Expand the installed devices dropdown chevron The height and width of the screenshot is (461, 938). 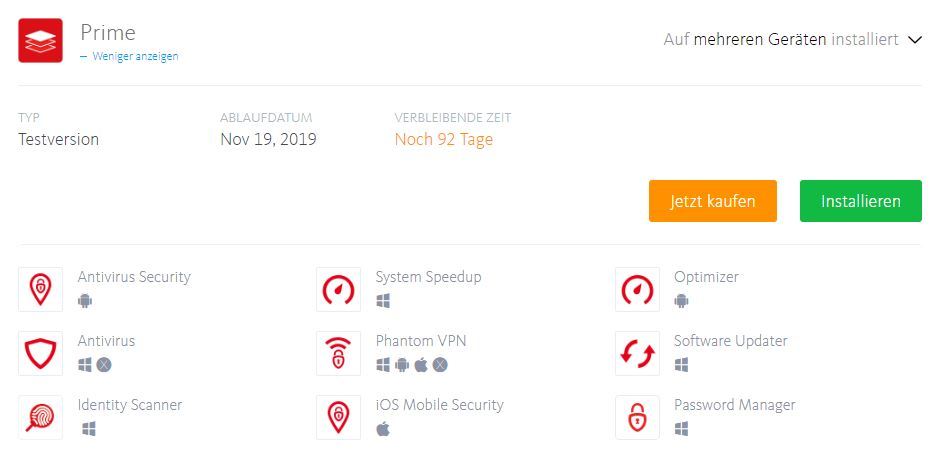point(915,40)
